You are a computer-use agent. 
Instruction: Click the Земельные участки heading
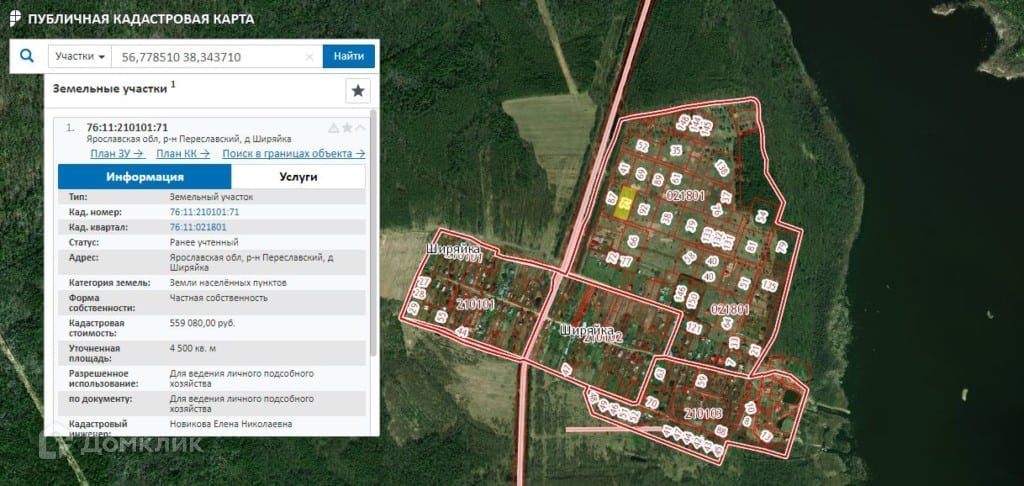pos(110,89)
